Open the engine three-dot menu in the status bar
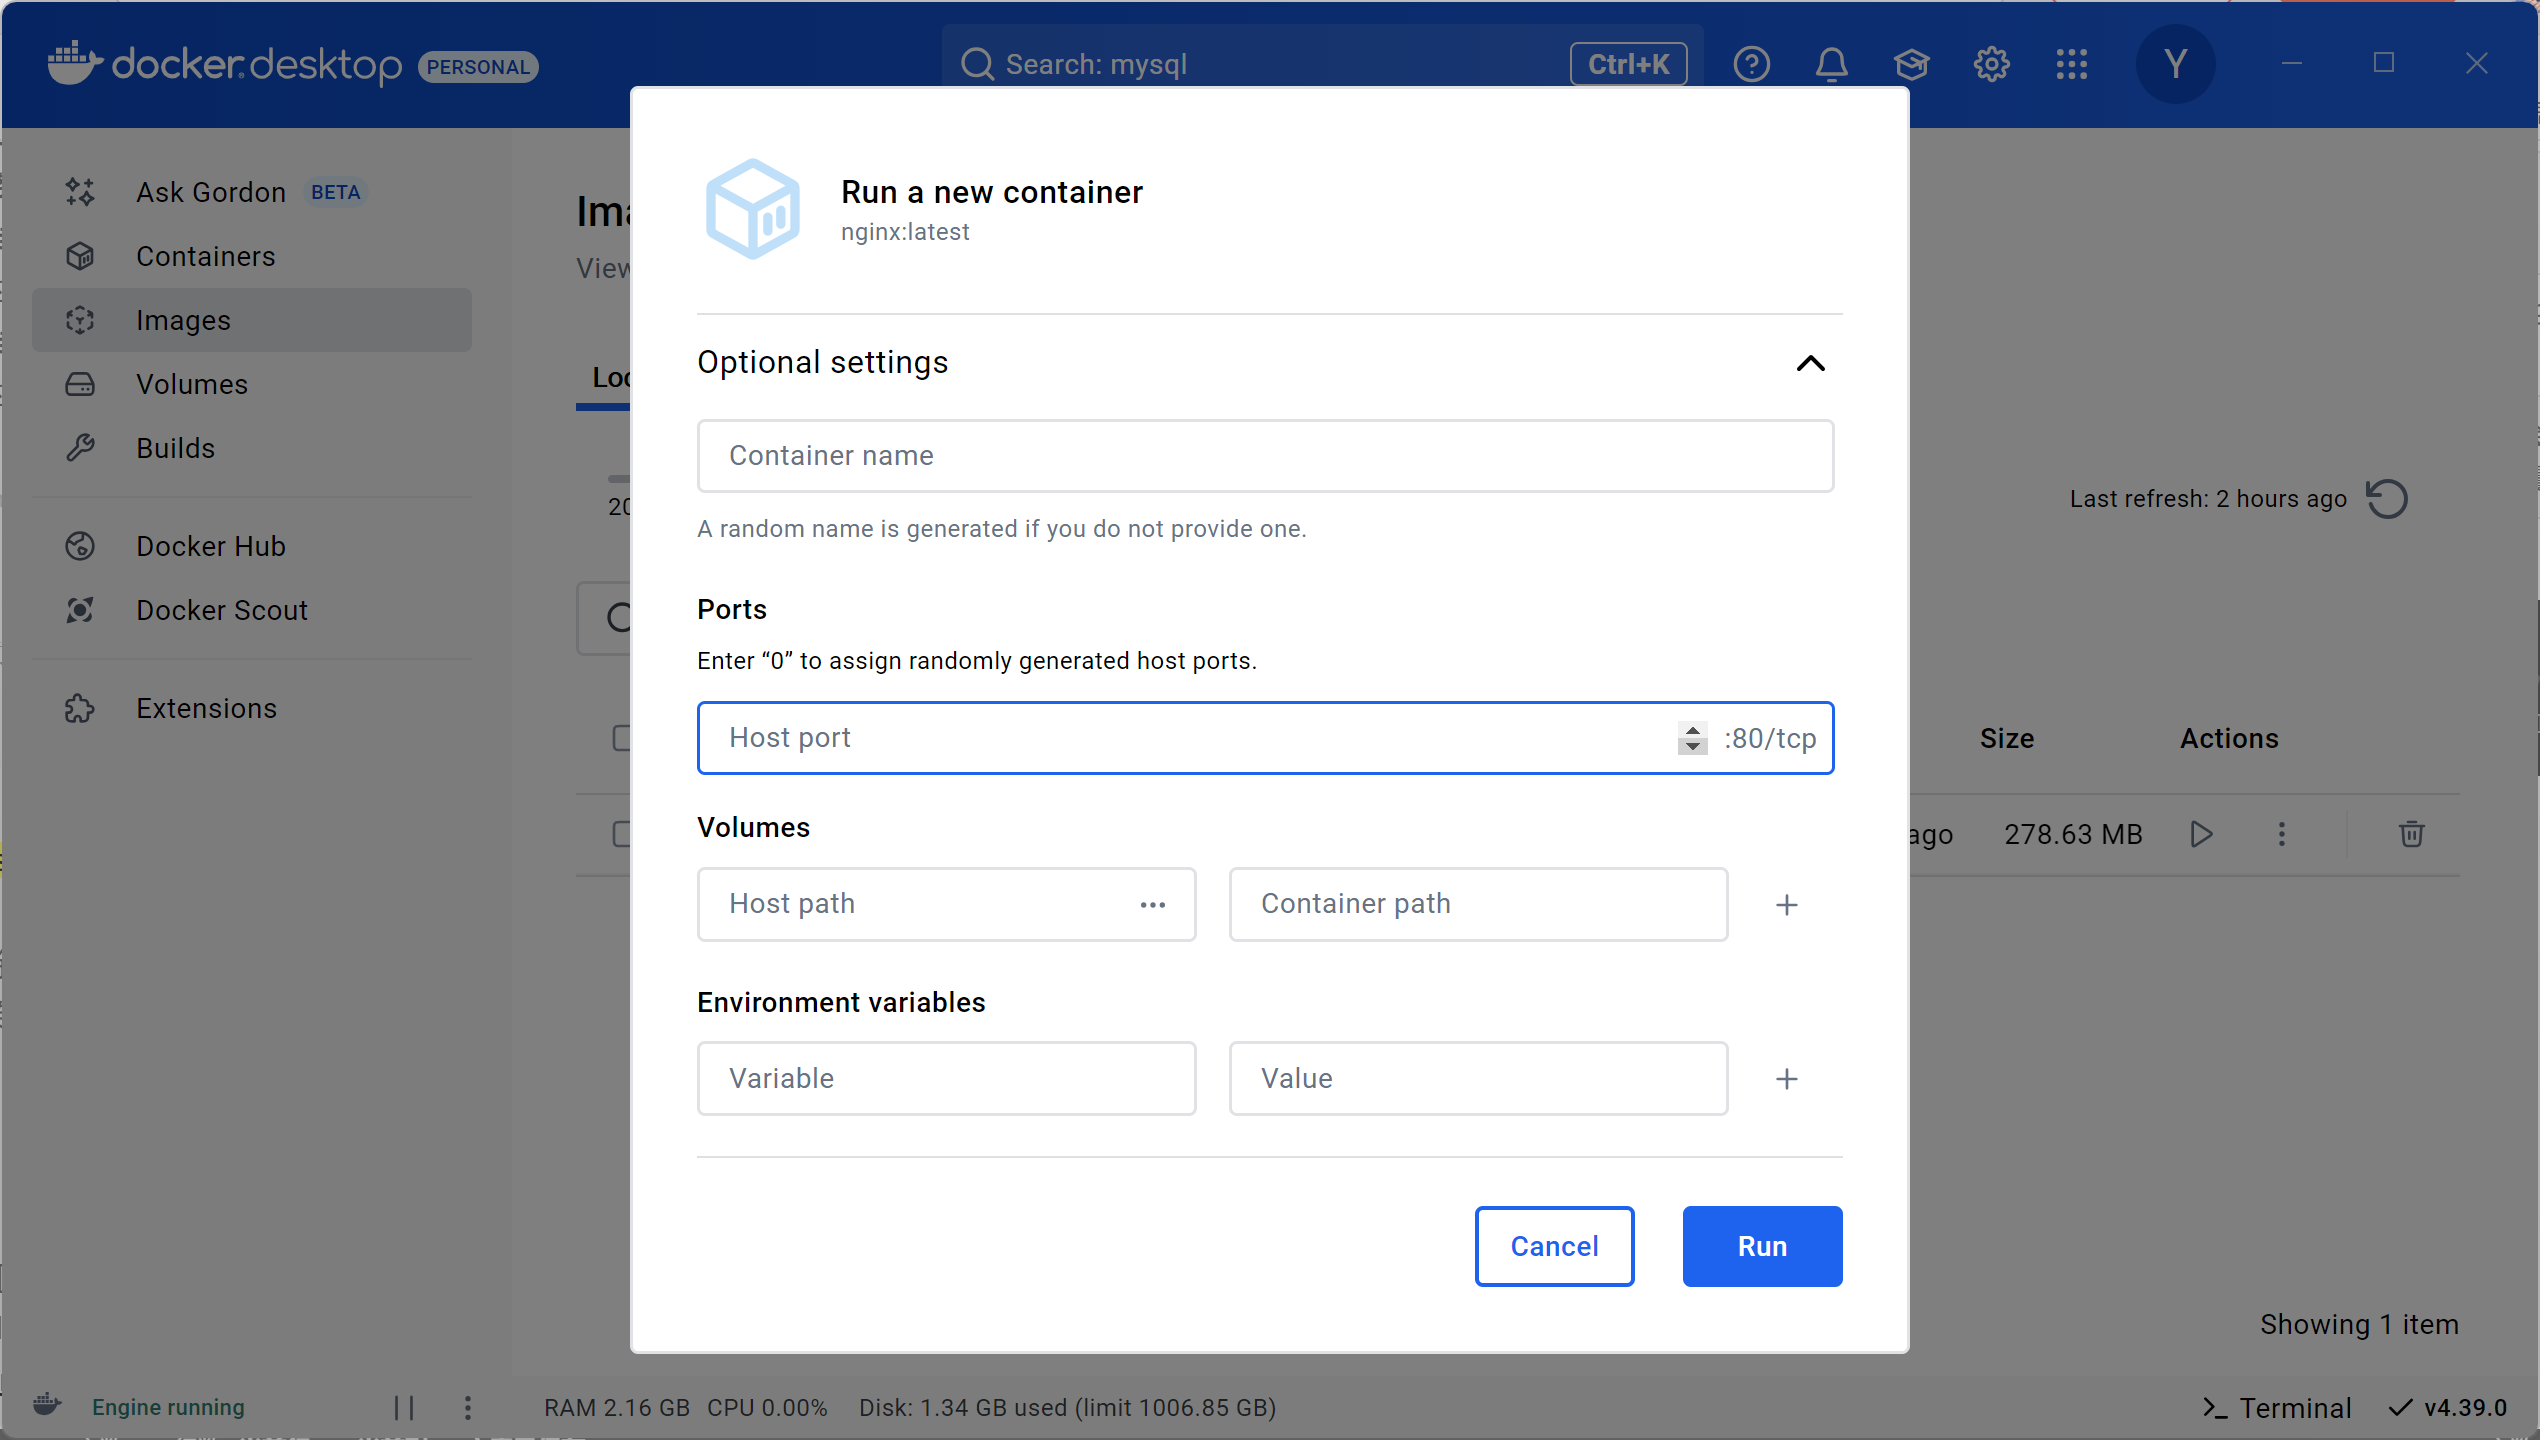The width and height of the screenshot is (2540, 1440). 468,1408
